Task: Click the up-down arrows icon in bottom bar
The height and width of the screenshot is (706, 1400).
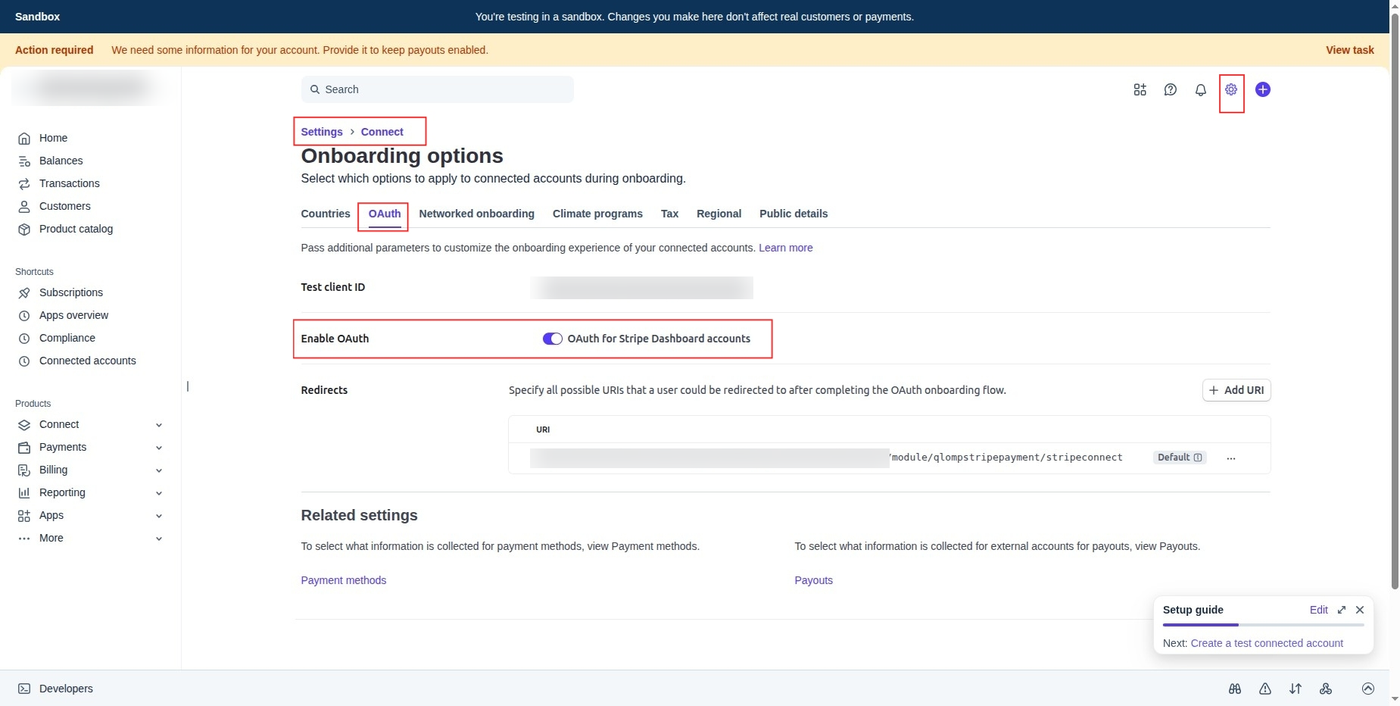Action: (1295, 689)
